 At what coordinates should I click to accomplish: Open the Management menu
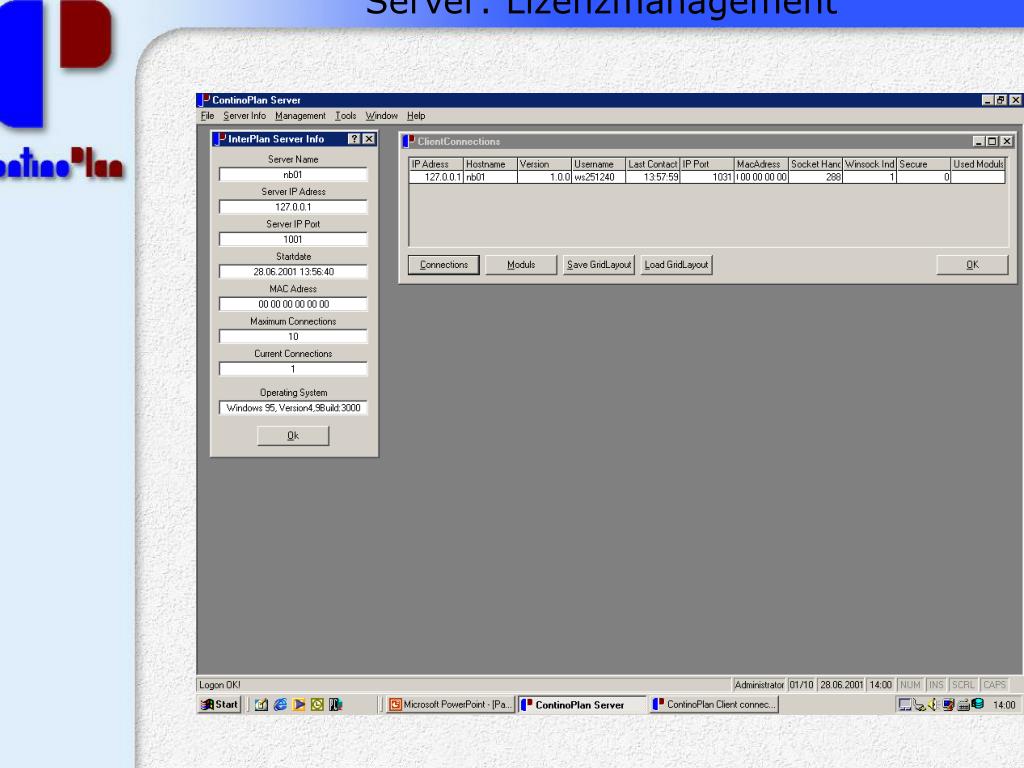300,116
